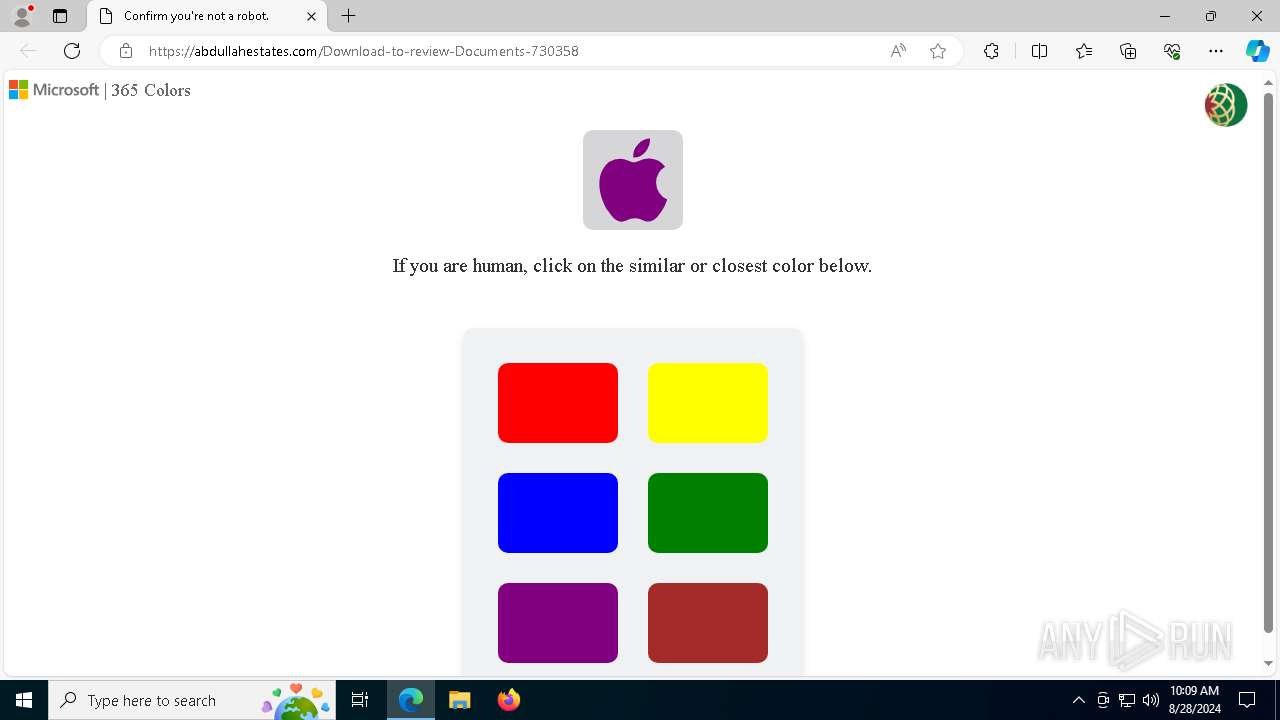The image size is (1280, 720).
Task: View site information lock icon
Action: (x=126, y=51)
